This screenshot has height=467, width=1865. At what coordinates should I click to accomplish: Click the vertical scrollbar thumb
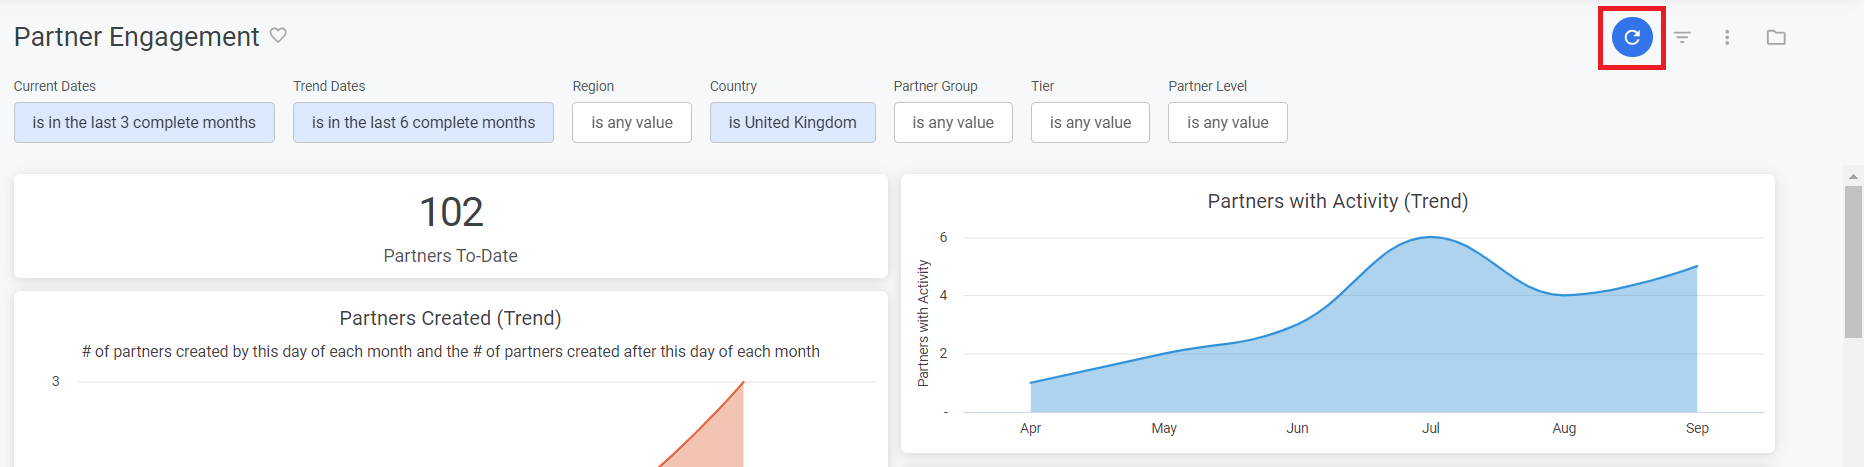pos(1854,261)
